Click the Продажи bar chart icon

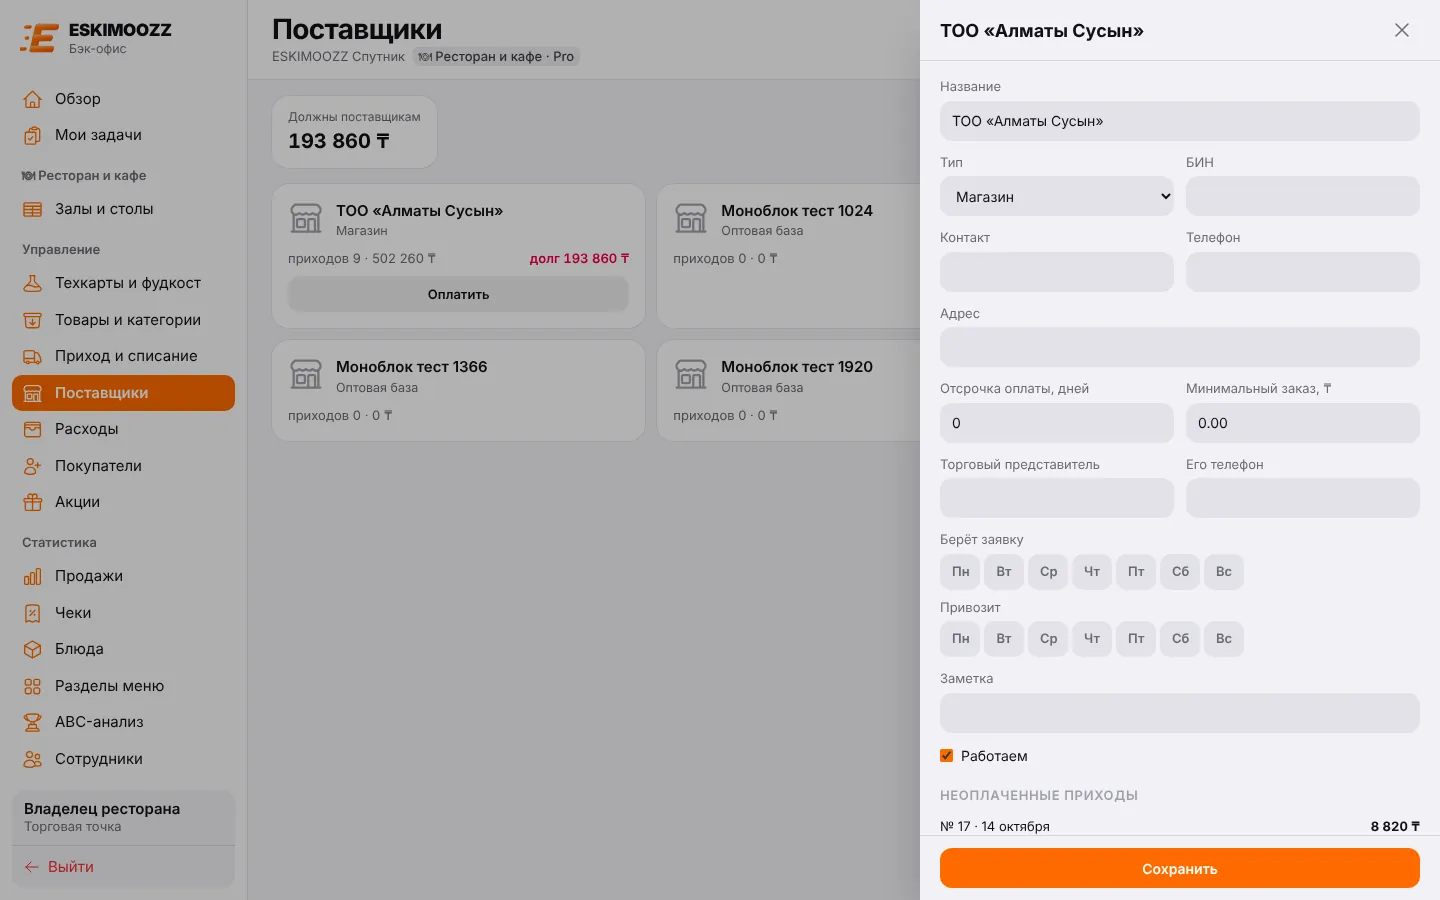[x=33, y=576]
